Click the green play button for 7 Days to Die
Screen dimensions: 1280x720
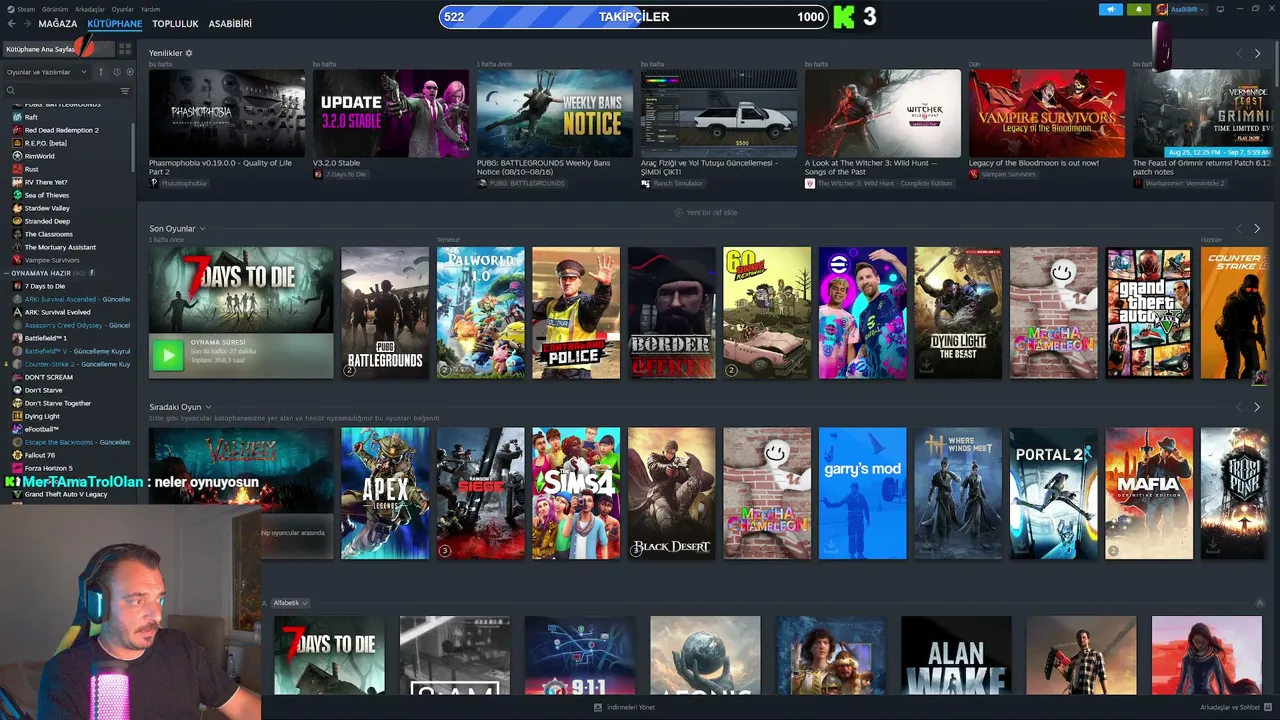(168, 355)
